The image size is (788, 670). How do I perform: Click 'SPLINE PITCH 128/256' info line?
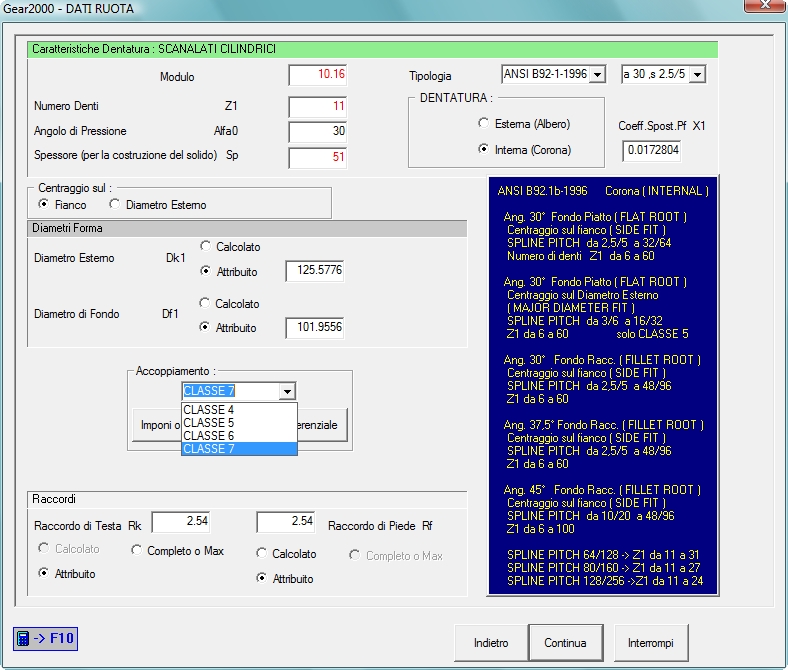[605, 581]
